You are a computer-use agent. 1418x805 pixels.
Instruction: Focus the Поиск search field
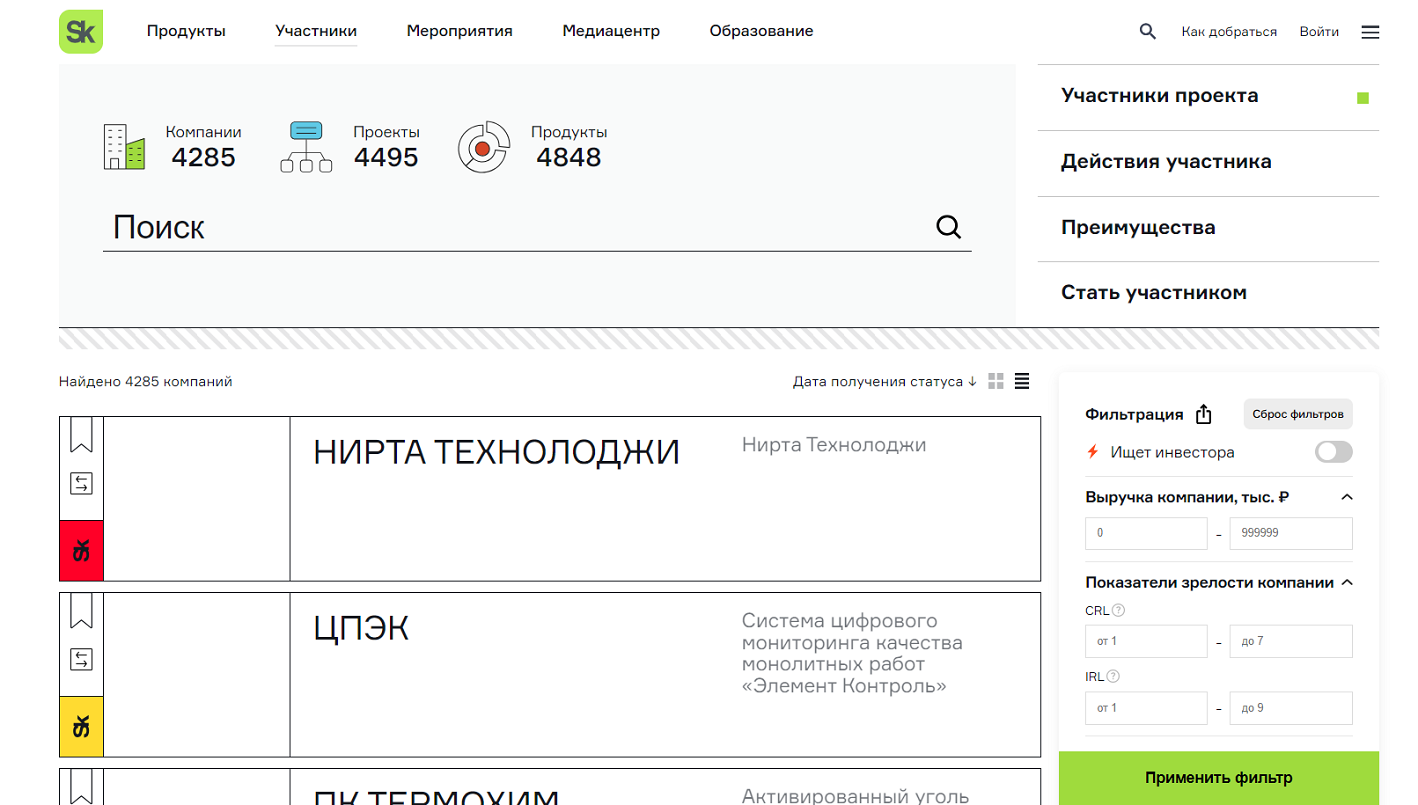tap(518, 227)
